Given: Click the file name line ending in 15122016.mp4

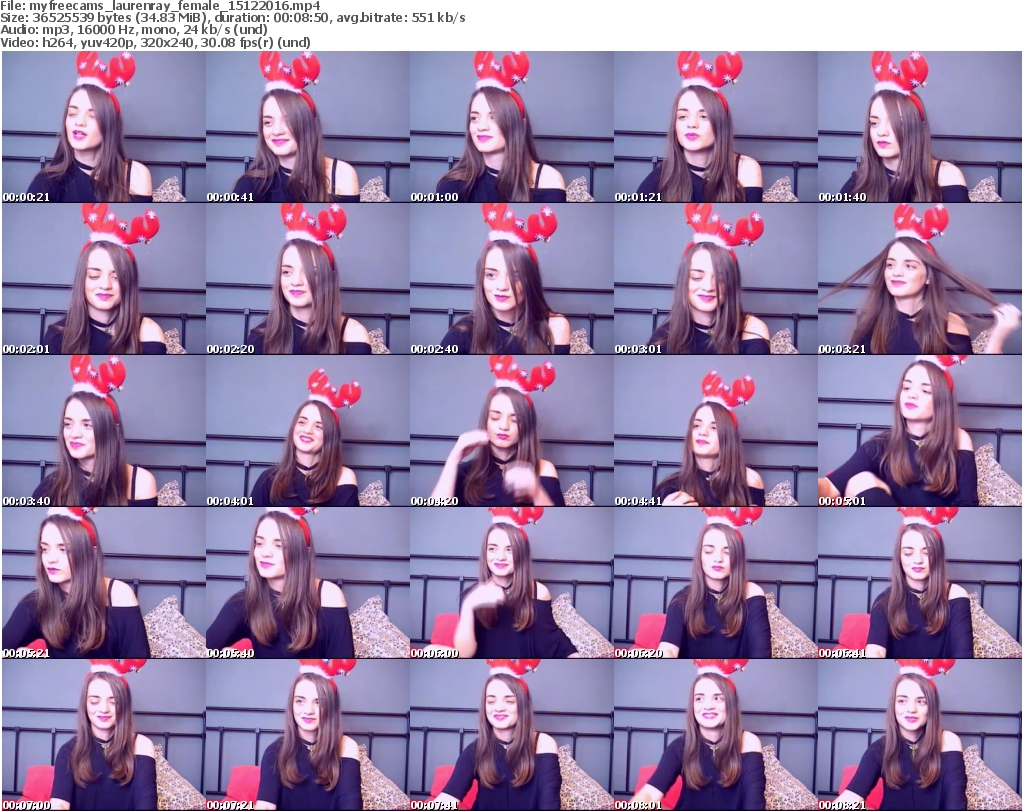Looking at the screenshot, I should click(160, 6).
